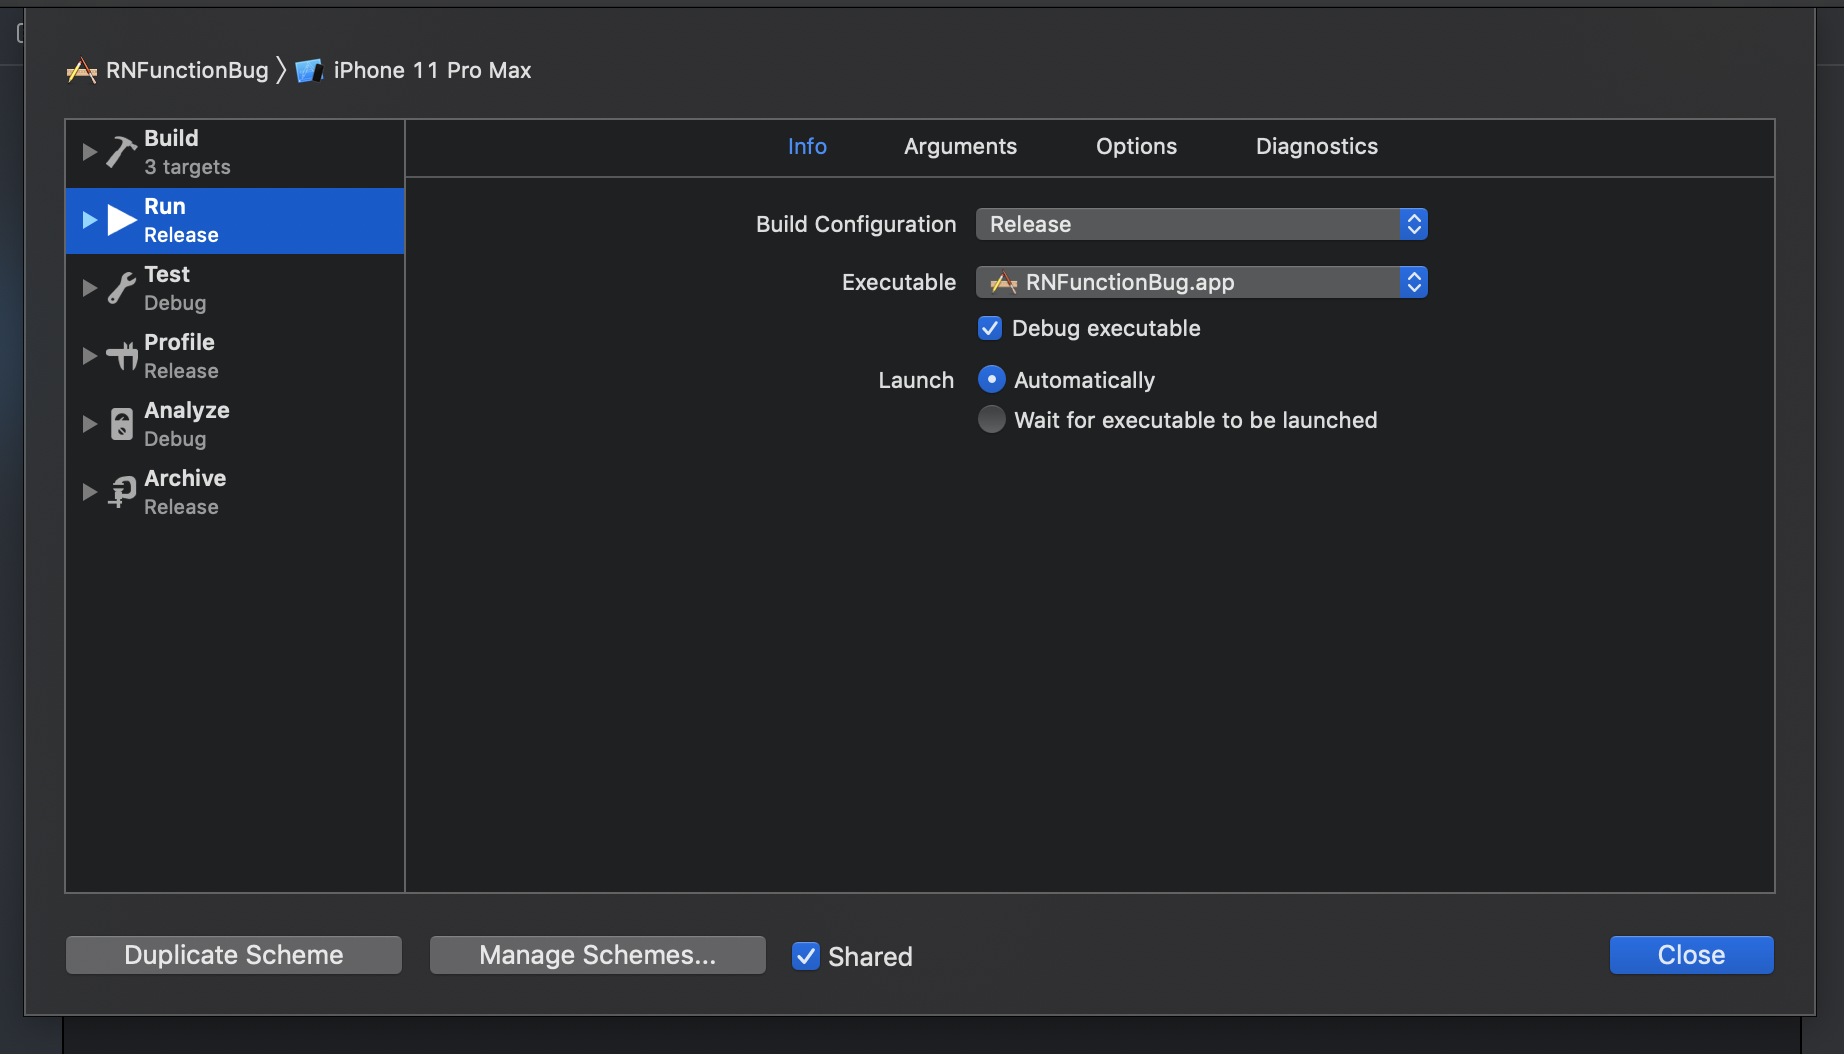Click the Profile action icon

click(120, 355)
